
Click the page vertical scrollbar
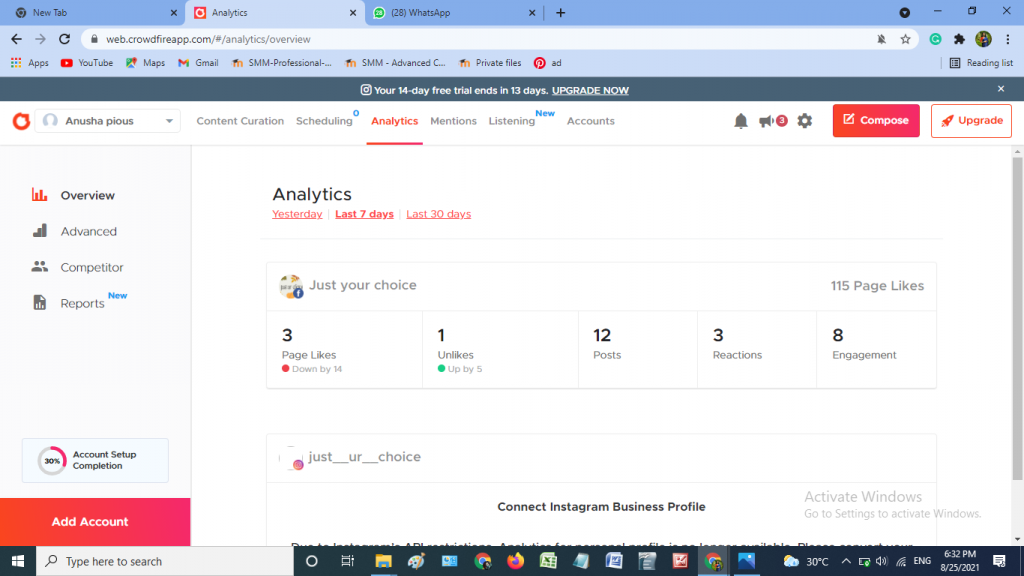tap(1017, 318)
